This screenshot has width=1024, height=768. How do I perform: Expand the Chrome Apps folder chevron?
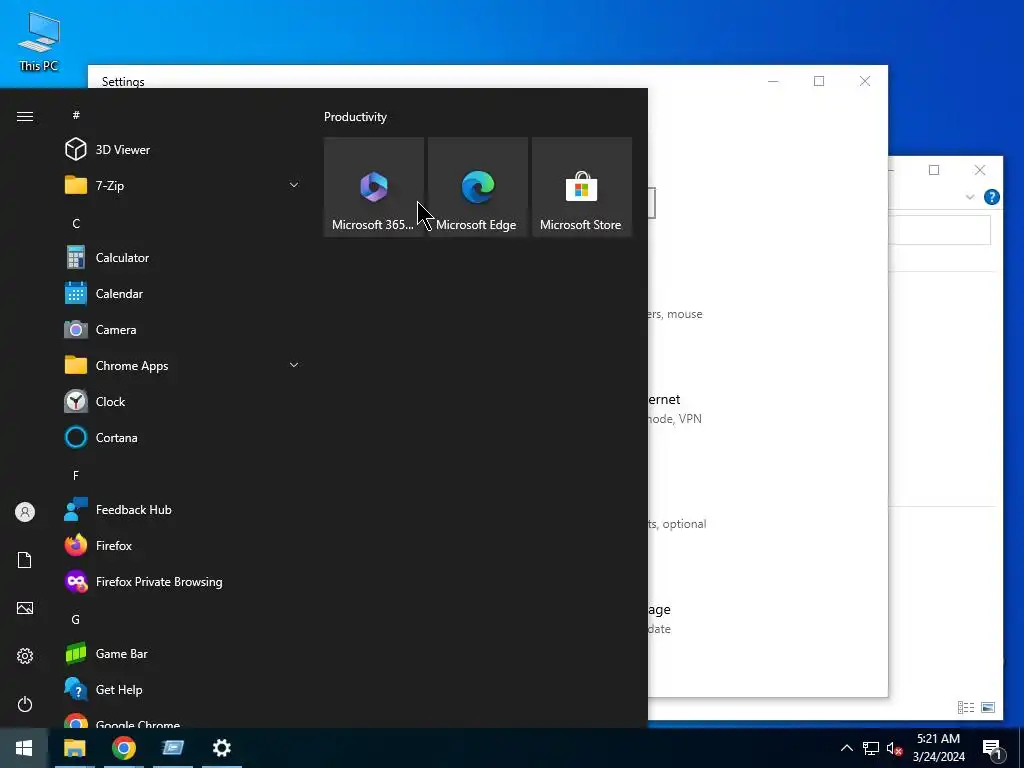294,365
